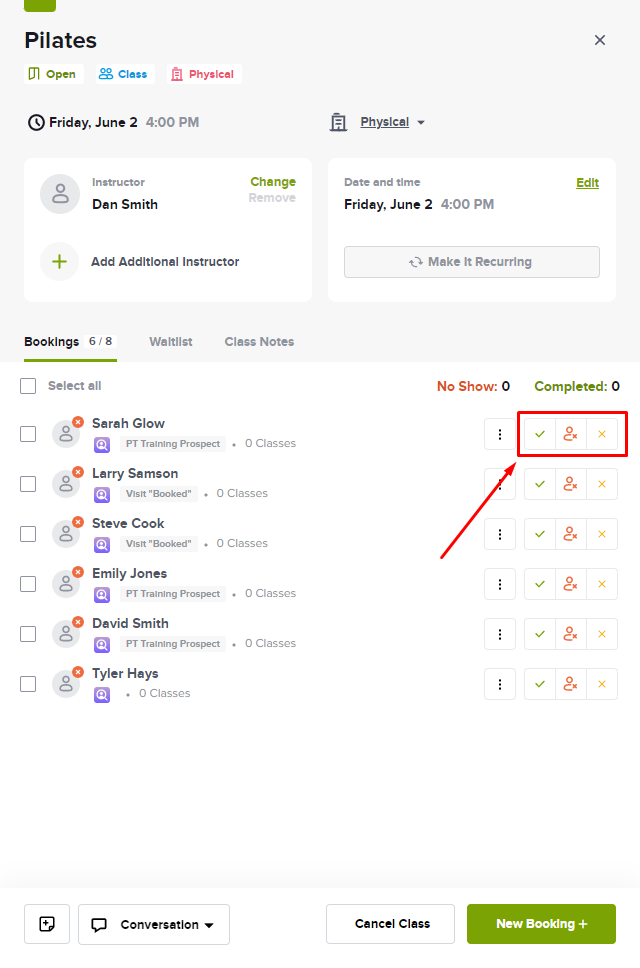Click the Change instructor link

click(x=273, y=182)
